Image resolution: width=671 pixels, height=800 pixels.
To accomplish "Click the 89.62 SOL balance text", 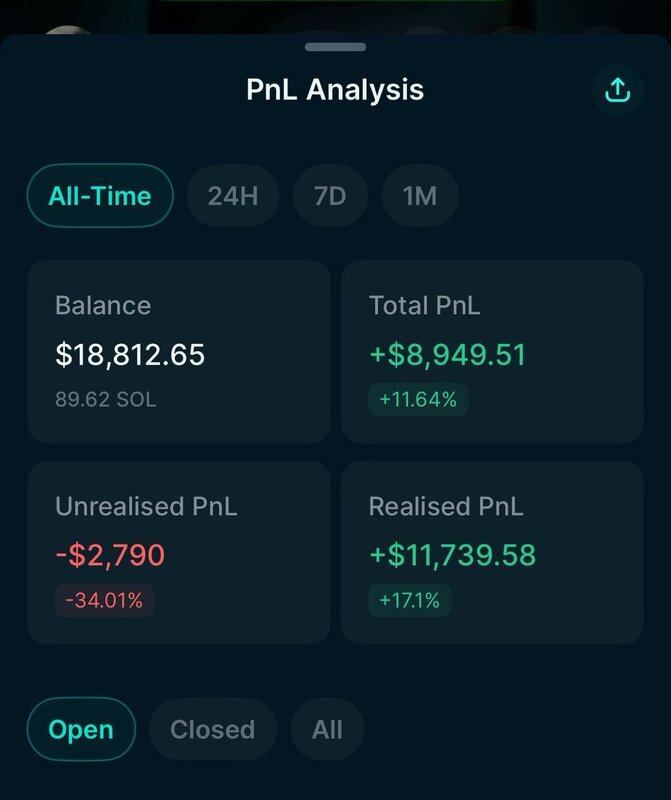I will point(106,399).
